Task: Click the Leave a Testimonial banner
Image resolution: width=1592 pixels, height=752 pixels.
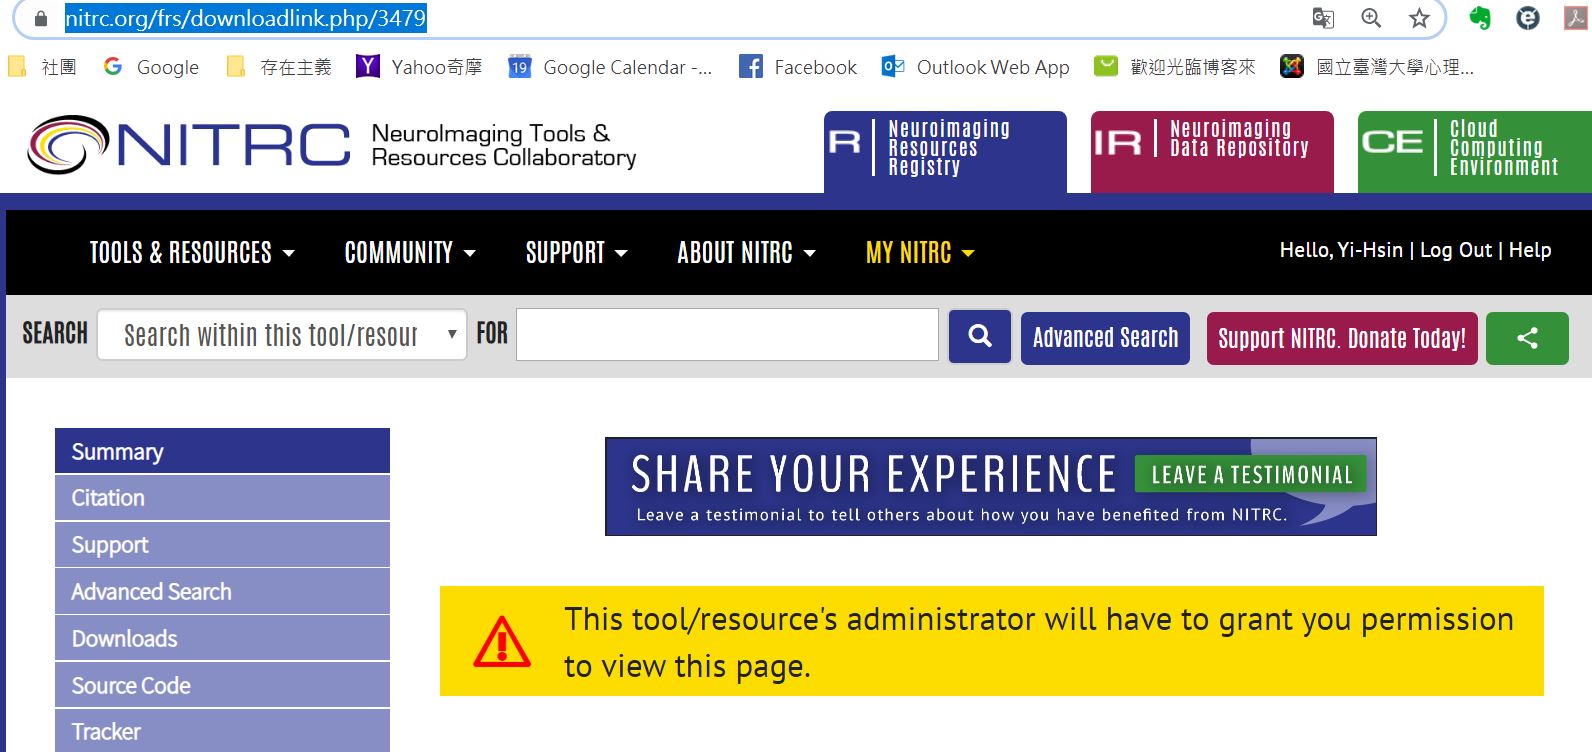Action: click(x=990, y=486)
